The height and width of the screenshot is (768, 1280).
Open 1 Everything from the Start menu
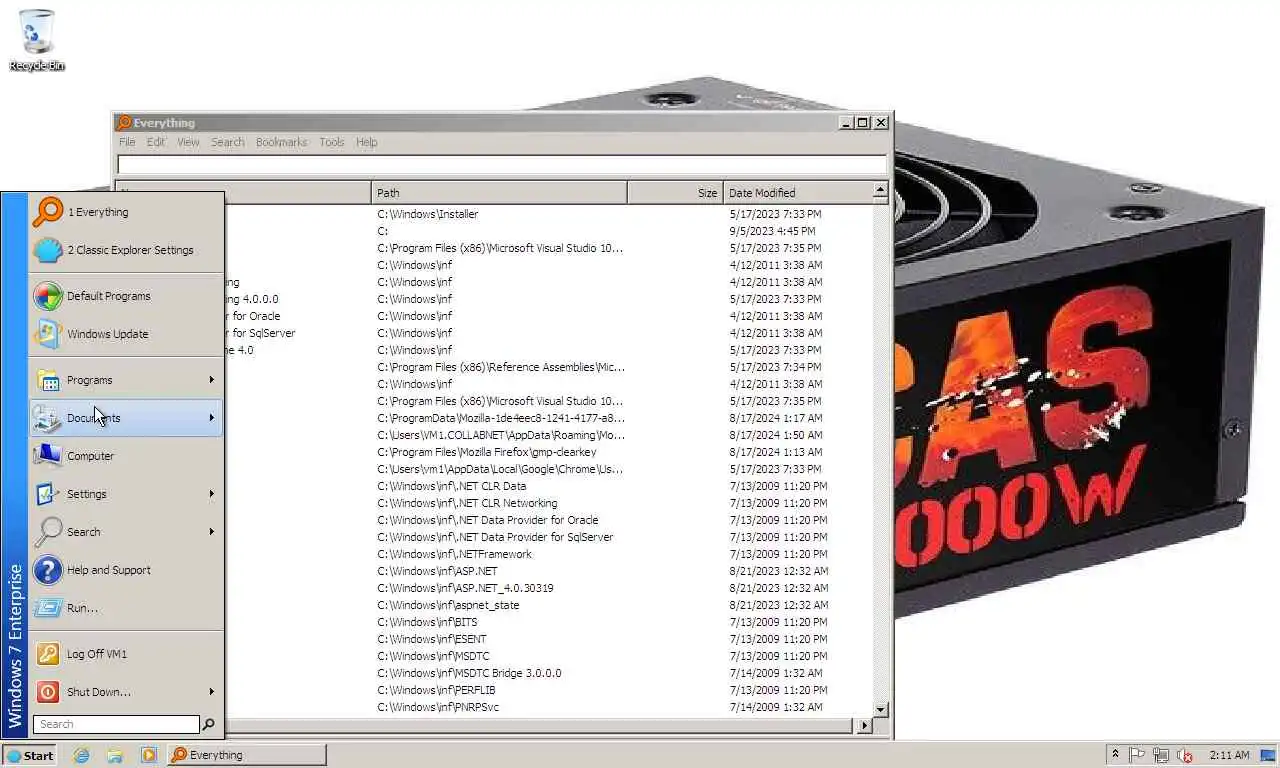click(125, 212)
